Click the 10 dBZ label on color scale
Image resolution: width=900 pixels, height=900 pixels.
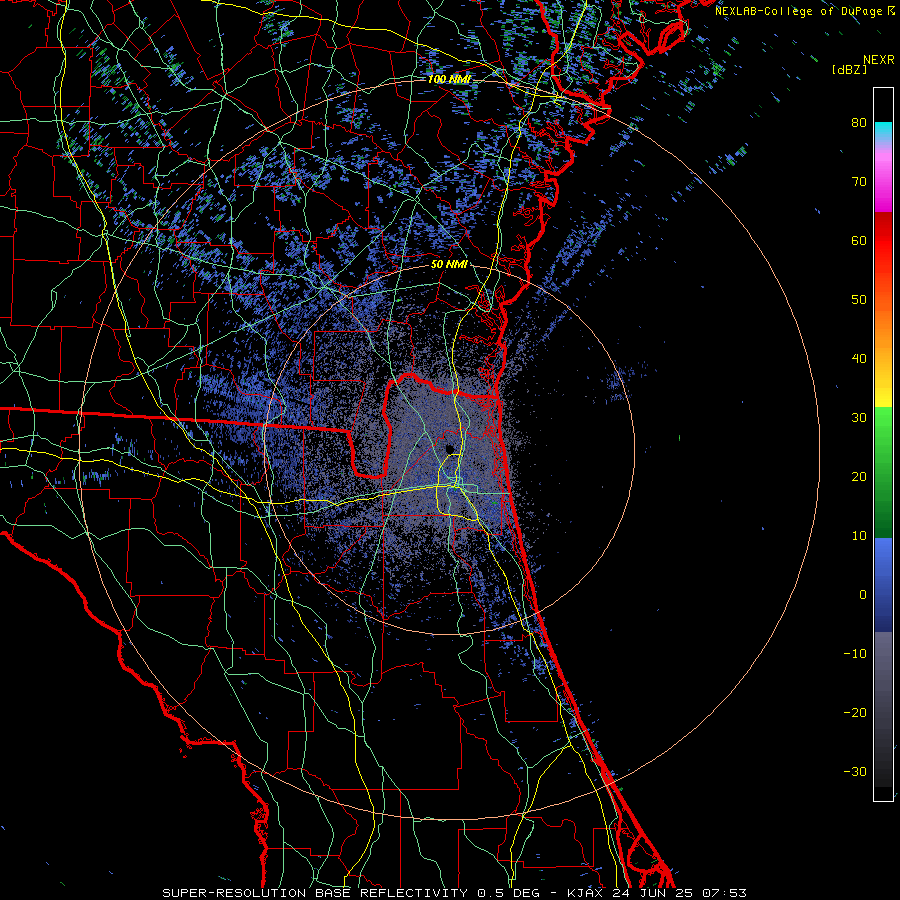pyautogui.click(x=859, y=536)
